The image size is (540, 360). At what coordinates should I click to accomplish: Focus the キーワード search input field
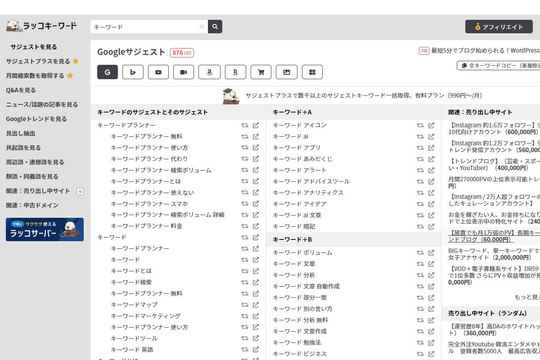(149, 27)
